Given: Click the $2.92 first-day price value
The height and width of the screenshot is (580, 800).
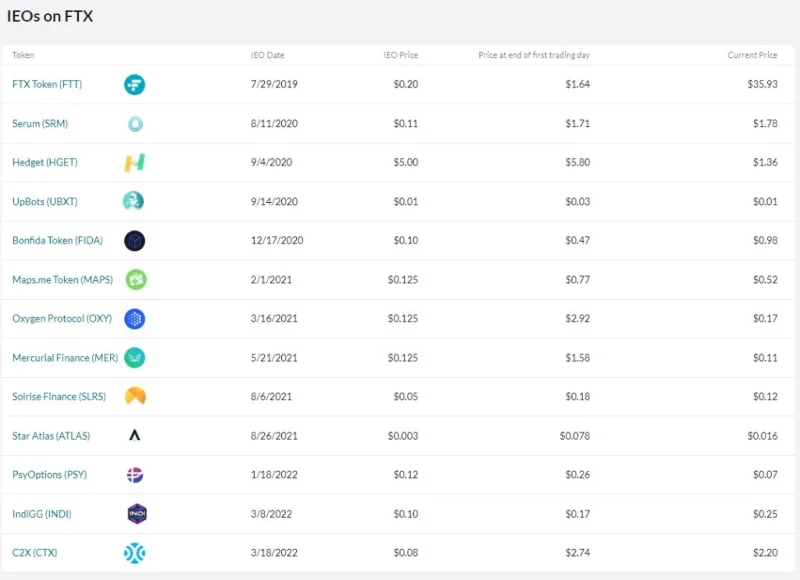Looking at the screenshot, I should pos(578,318).
